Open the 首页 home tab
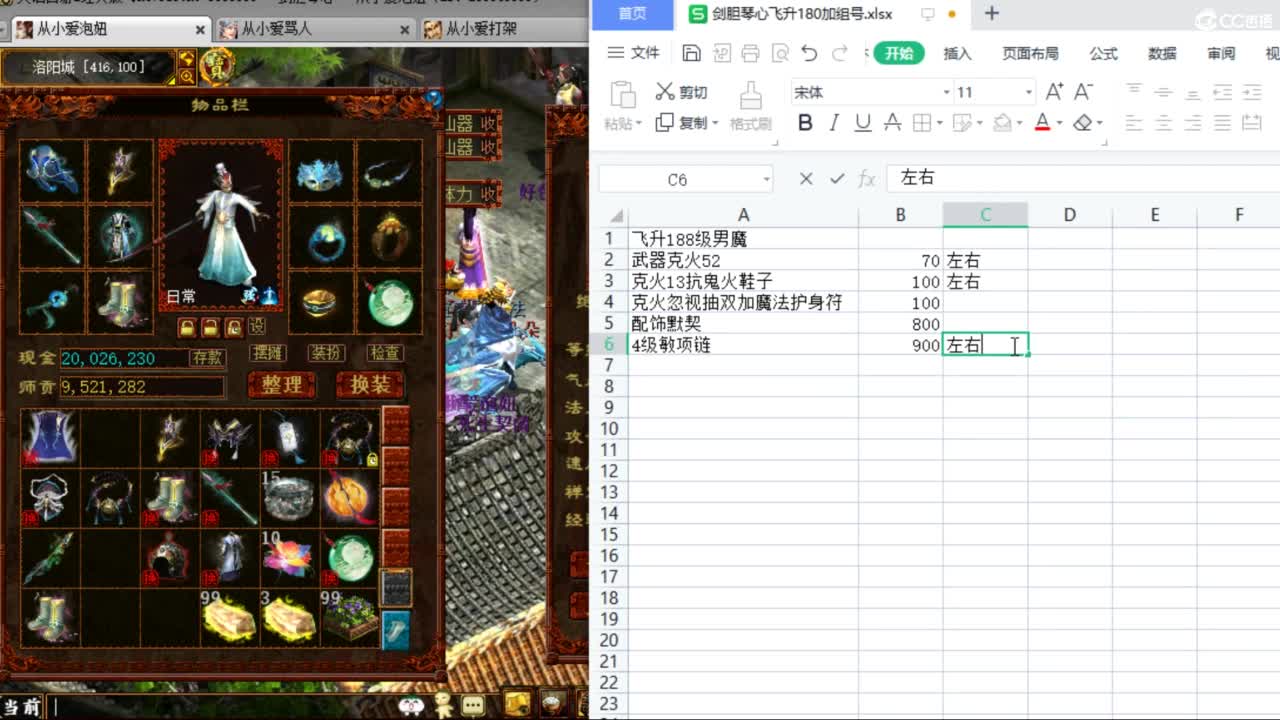The image size is (1280, 720). coord(632,13)
